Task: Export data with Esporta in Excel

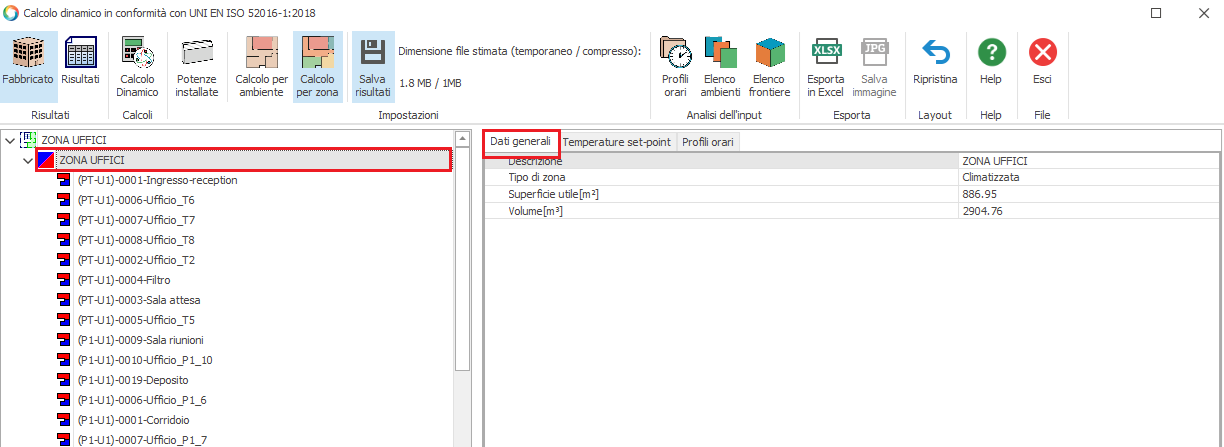Action: point(826,66)
